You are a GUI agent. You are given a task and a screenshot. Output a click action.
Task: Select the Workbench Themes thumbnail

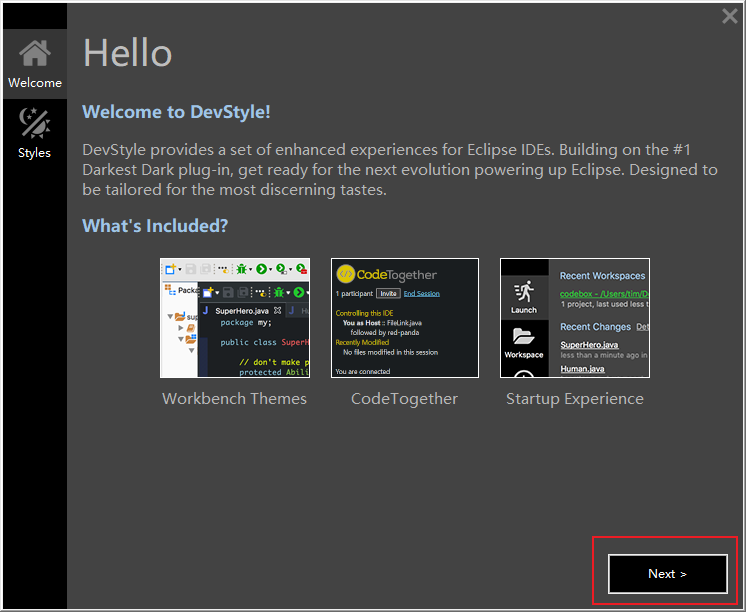pos(235,318)
